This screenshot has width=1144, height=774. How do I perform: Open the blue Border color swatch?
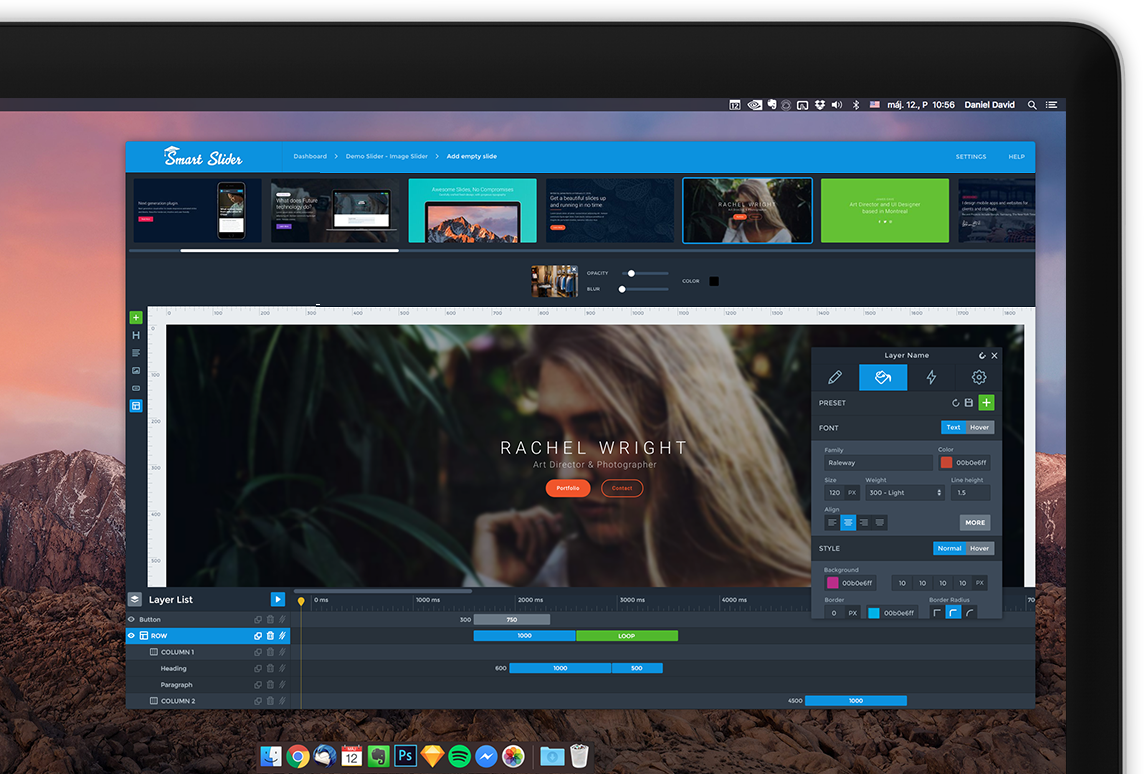coord(874,613)
